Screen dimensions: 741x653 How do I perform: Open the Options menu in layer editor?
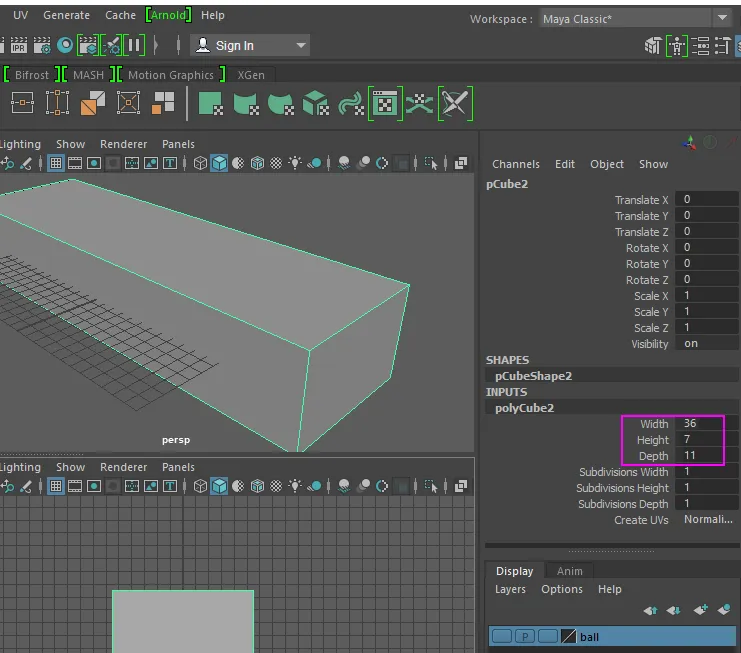tap(561, 589)
